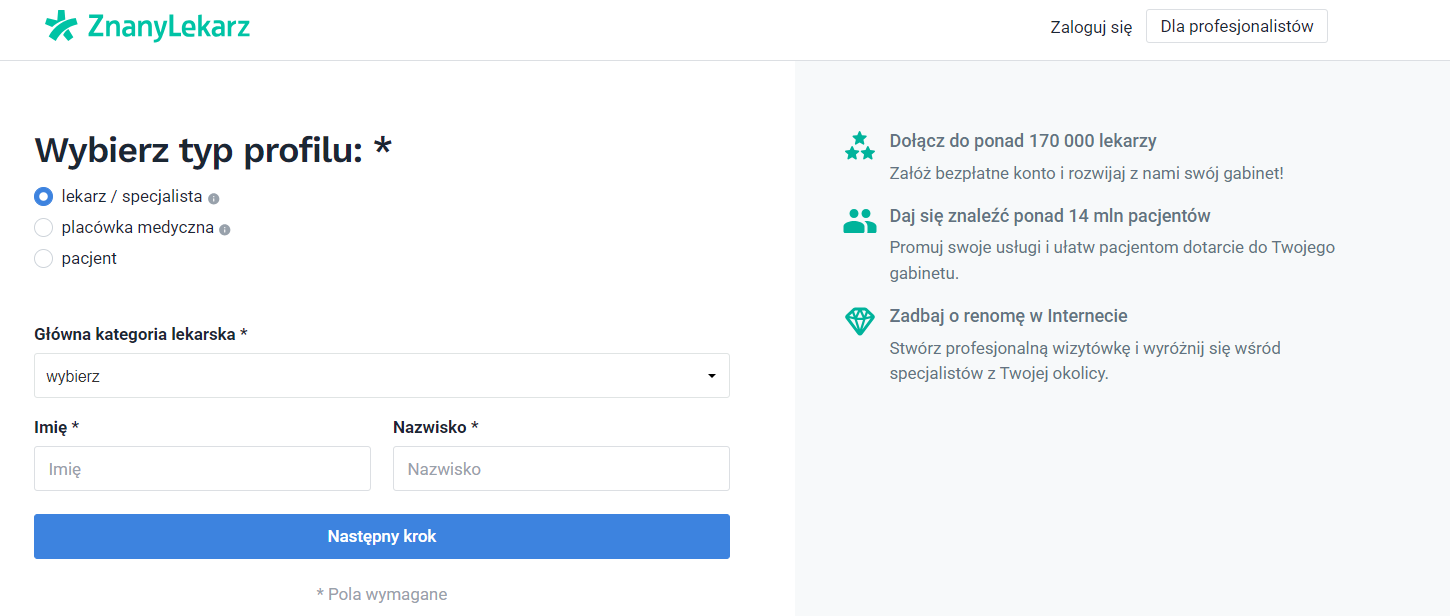Click the Pola wymagane note
Image resolution: width=1450 pixels, height=616 pixels.
click(381, 593)
